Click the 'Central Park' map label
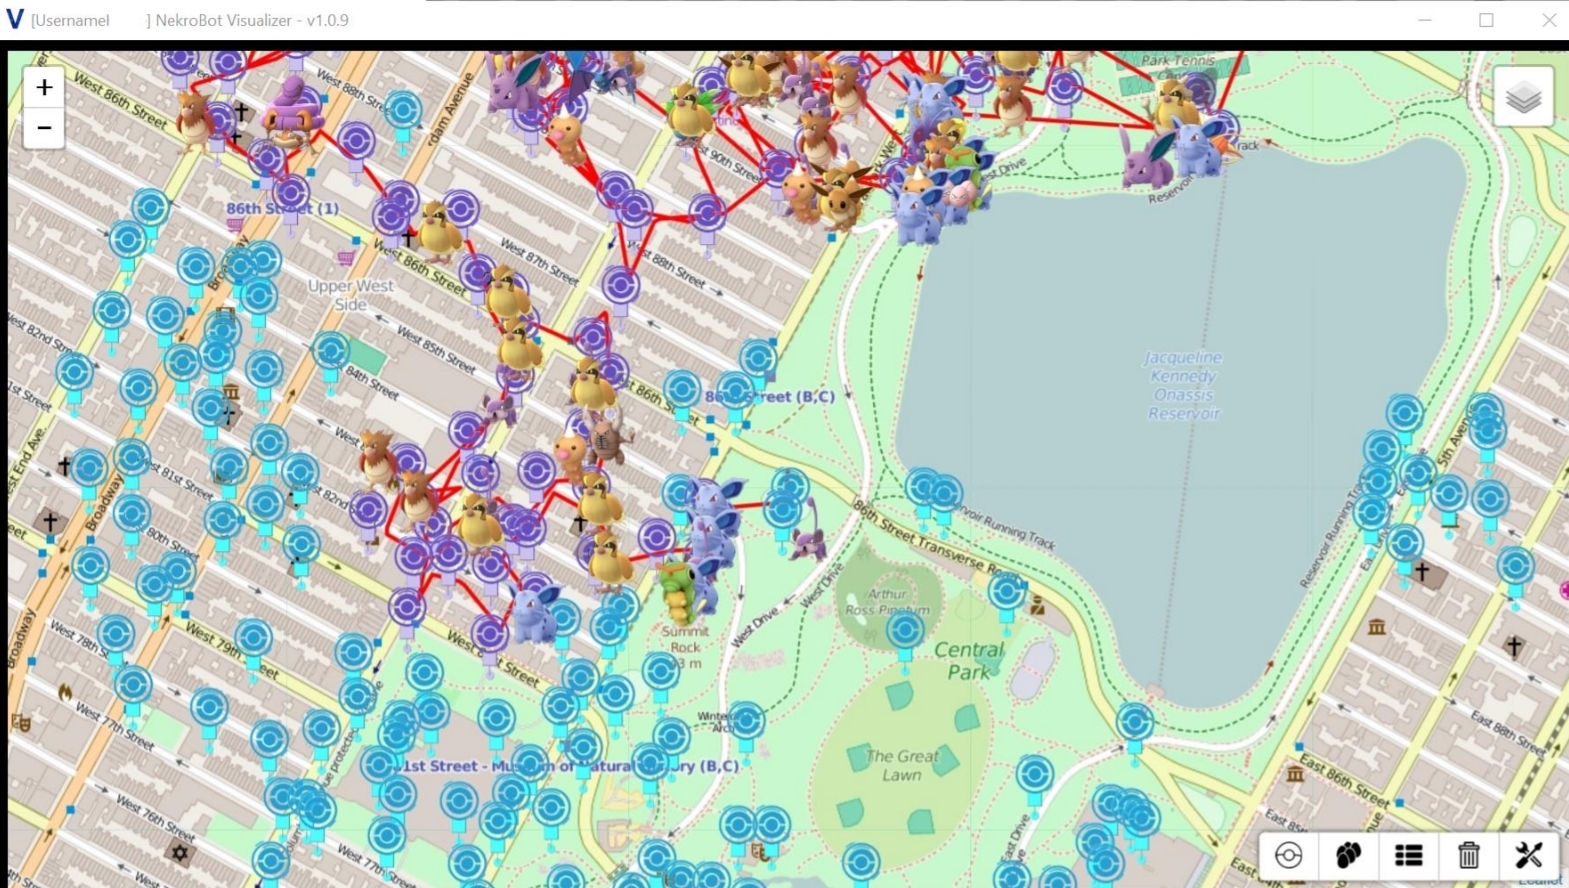Screen dimensions: 1569x888 pos(968,660)
